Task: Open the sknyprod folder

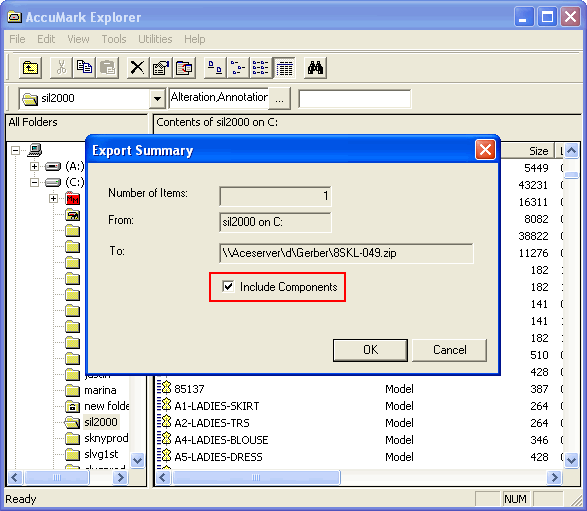Action: (x=97, y=438)
